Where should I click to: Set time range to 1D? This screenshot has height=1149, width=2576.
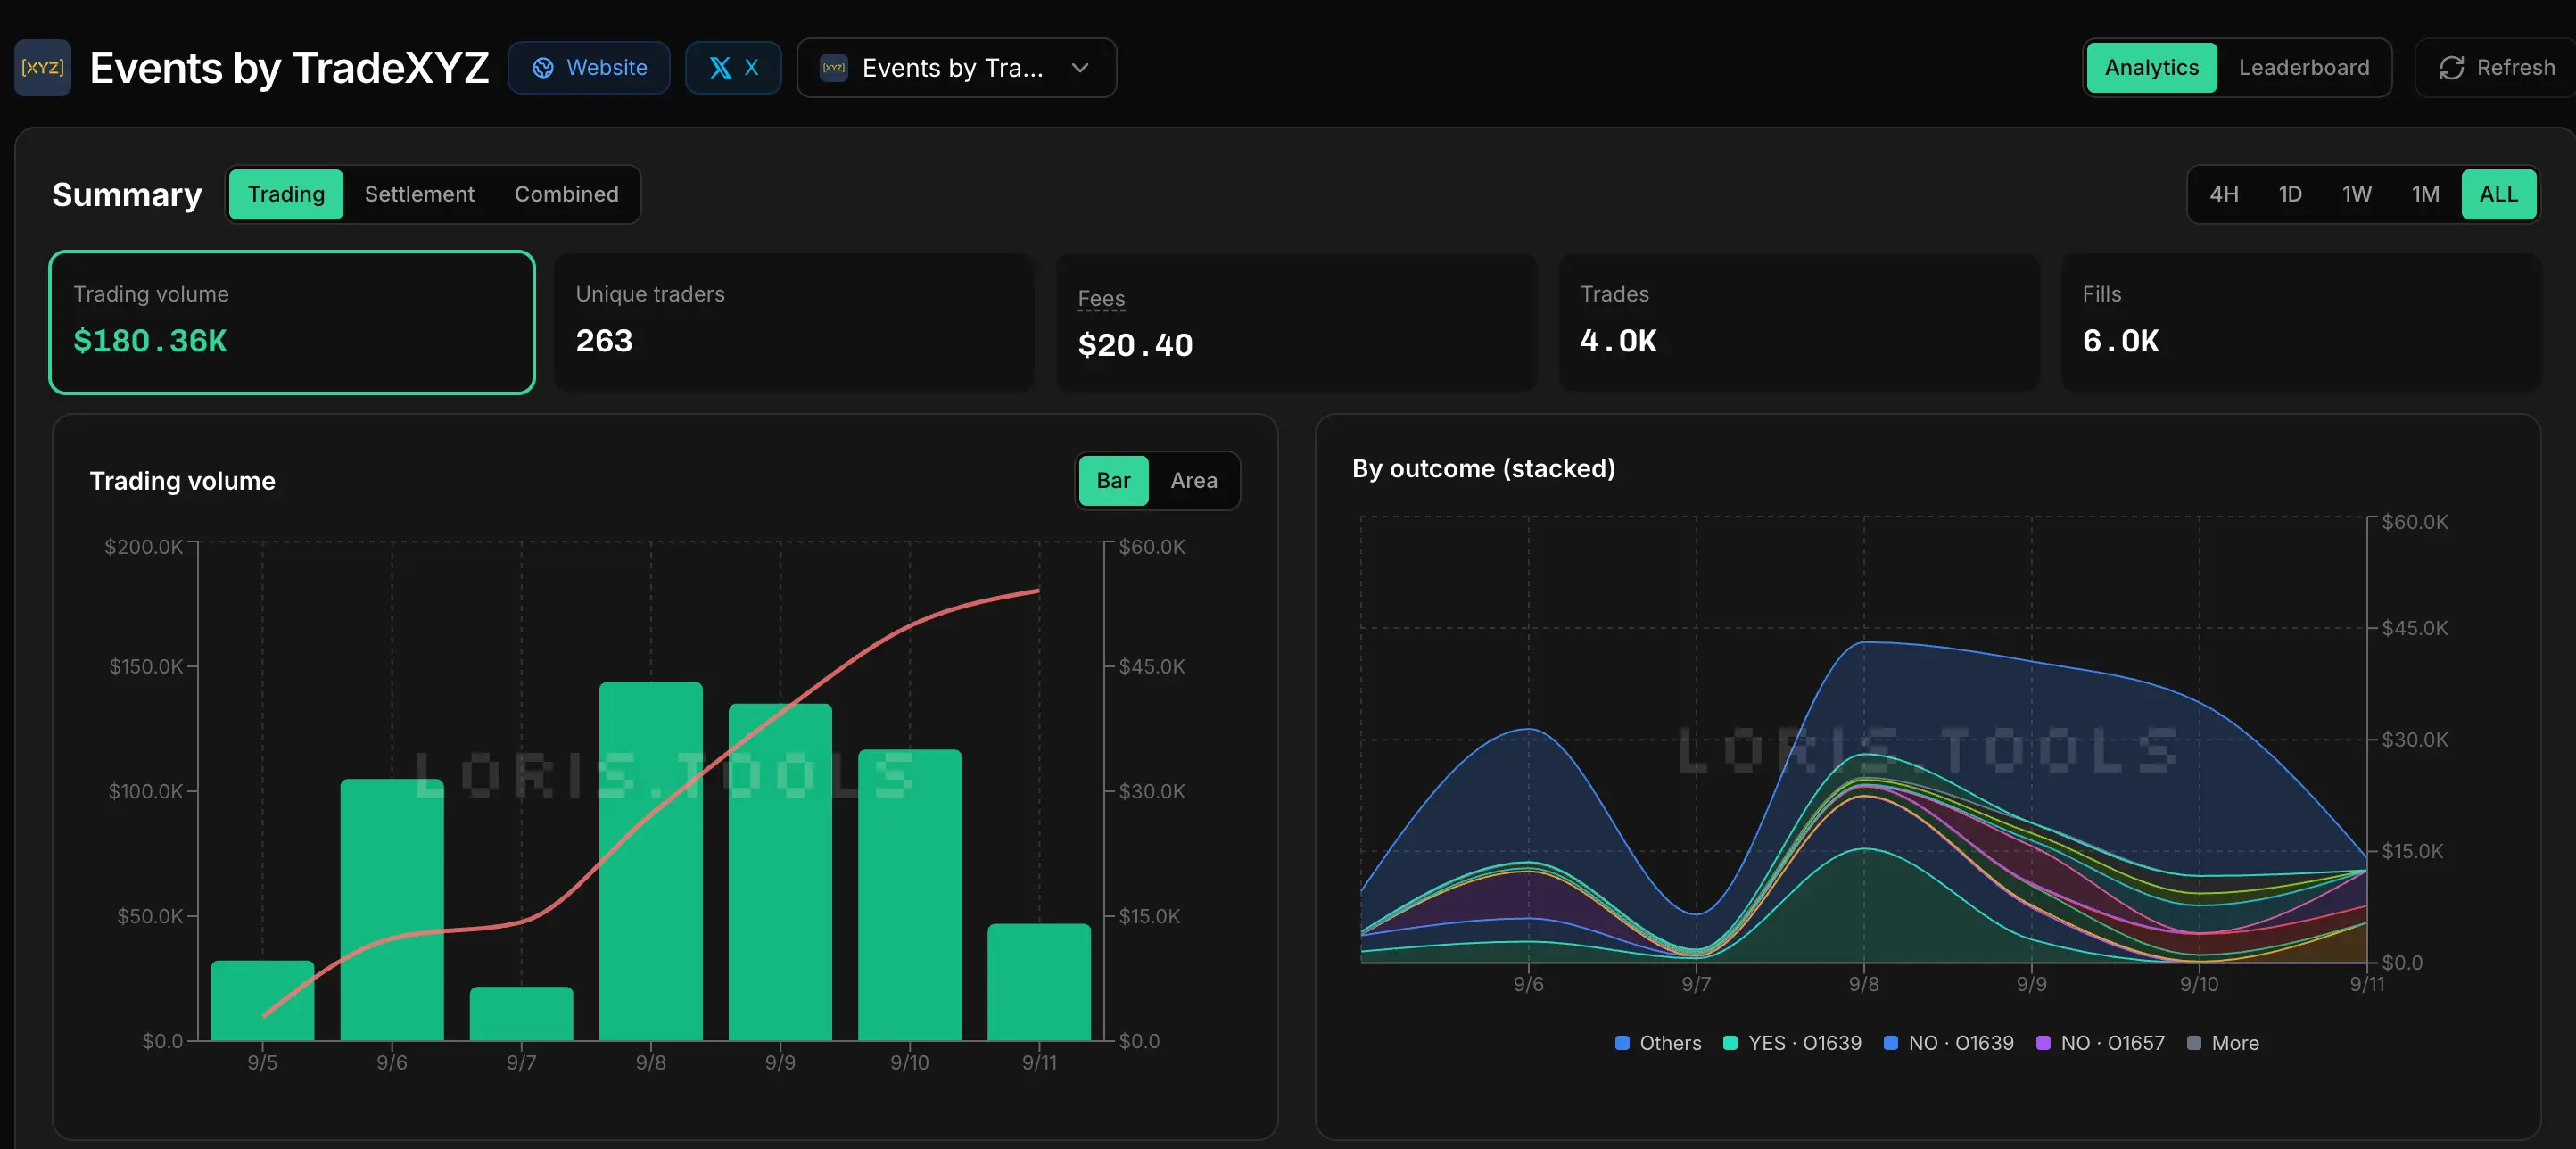pos(2290,194)
